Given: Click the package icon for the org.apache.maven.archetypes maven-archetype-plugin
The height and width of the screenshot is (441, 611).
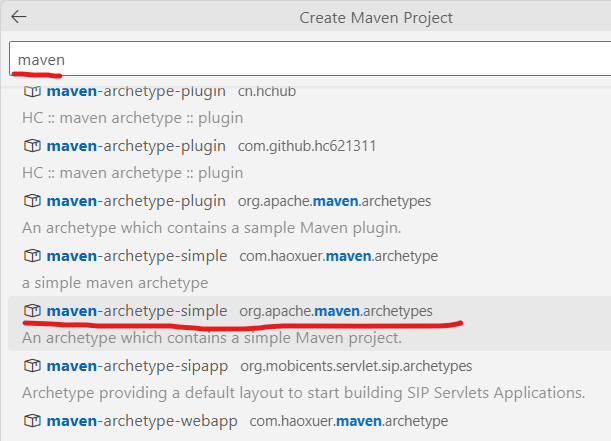Looking at the screenshot, I should pyautogui.click(x=32, y=201).
